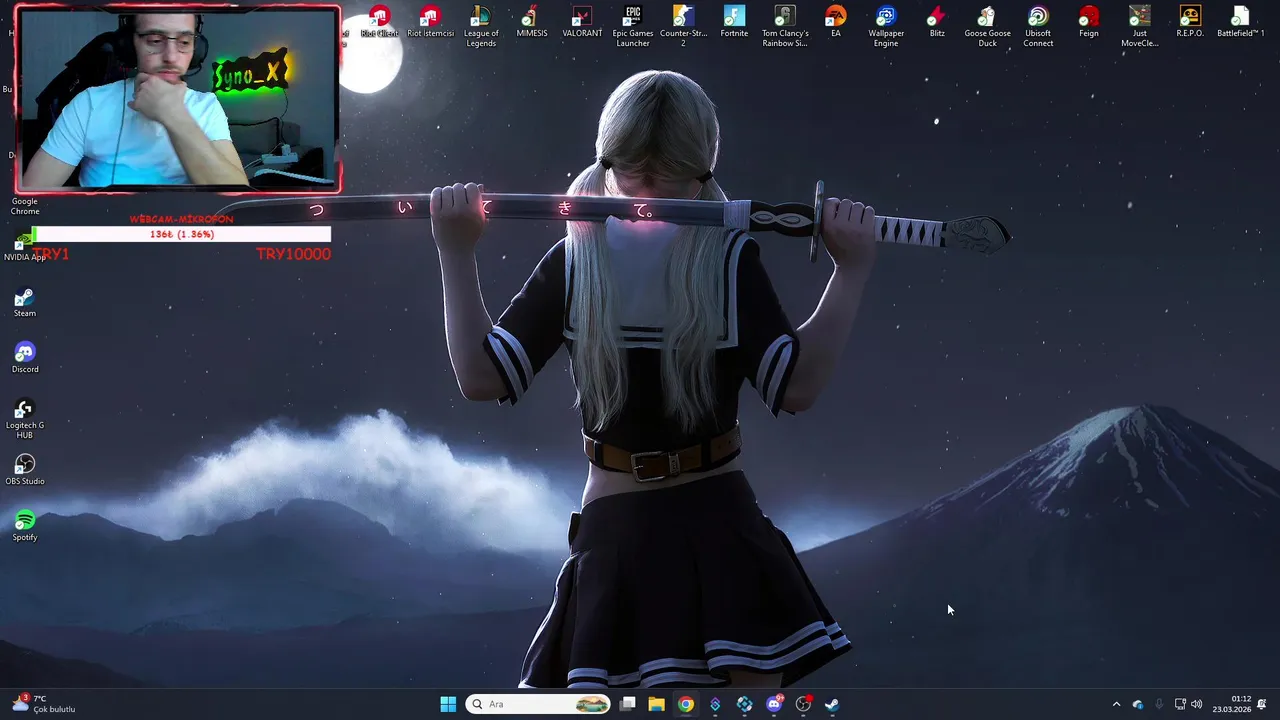Open the volume speaker tray icon
Image resolution: width=1280 pixels, height=720 pixels.
point(1196,704)
